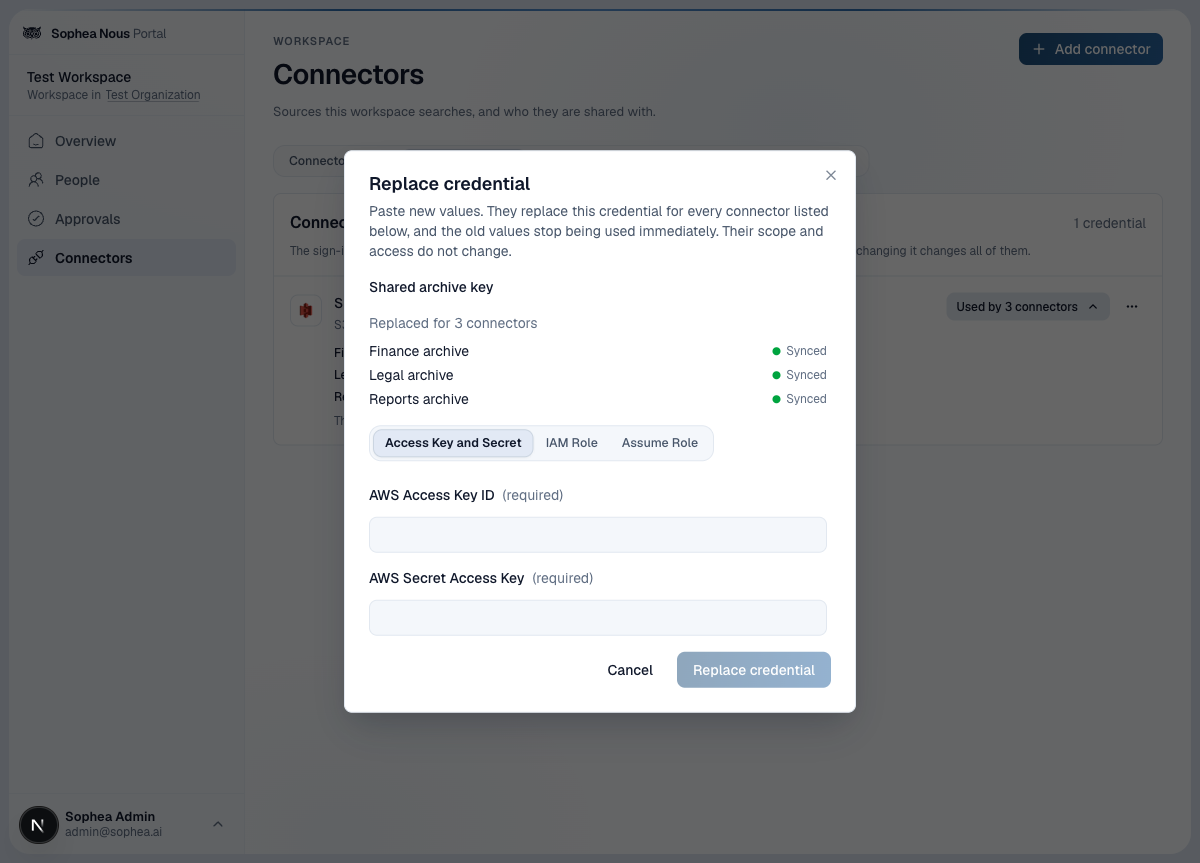Click the Connectors sidebar icon
This screenshot has height=863, width=1200.
click(x=36, y=258)
